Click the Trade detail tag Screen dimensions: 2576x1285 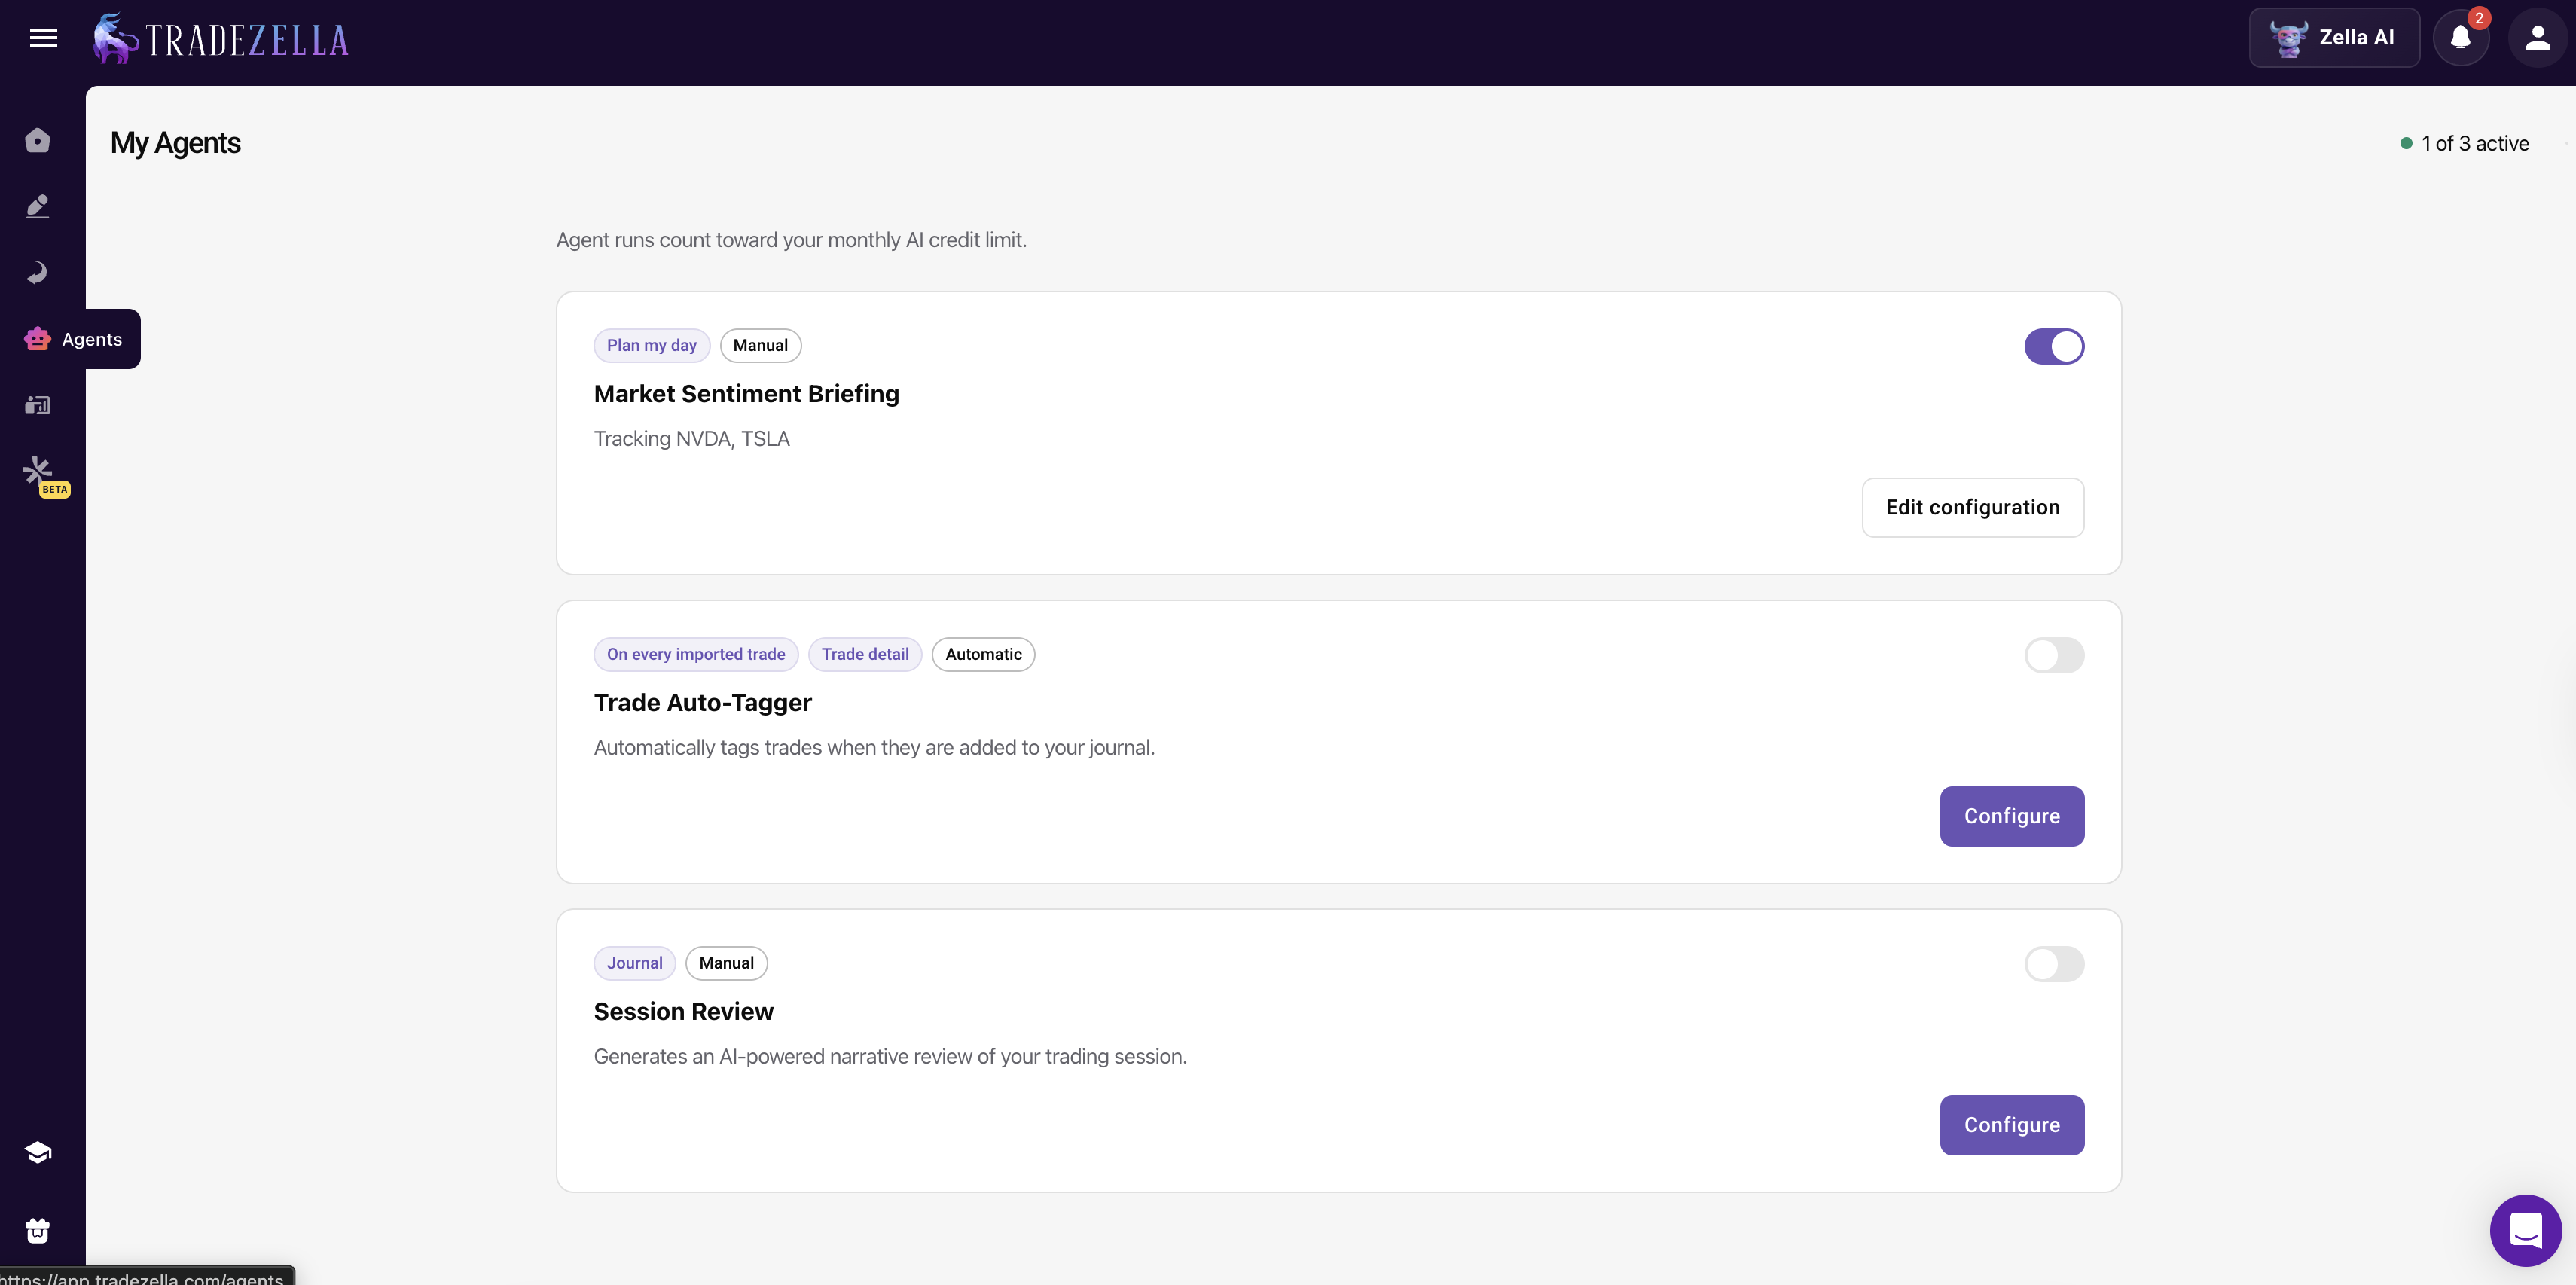pos(865,654)
